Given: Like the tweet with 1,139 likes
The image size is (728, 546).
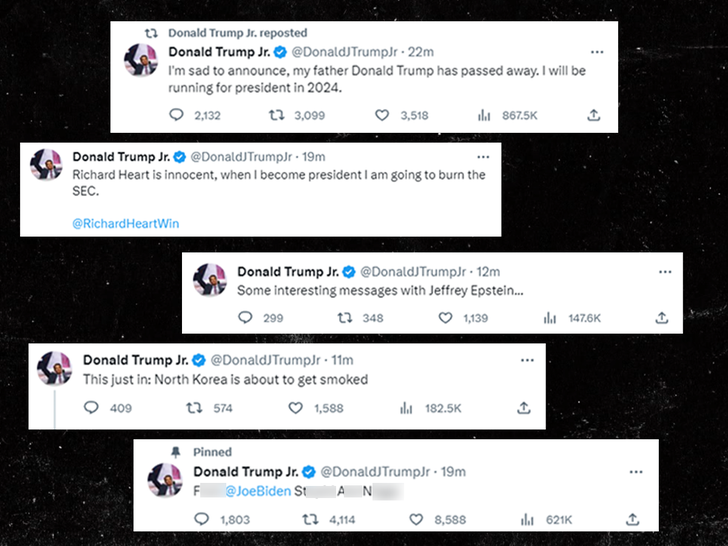Looking at the screenshot, I should 444,317.
